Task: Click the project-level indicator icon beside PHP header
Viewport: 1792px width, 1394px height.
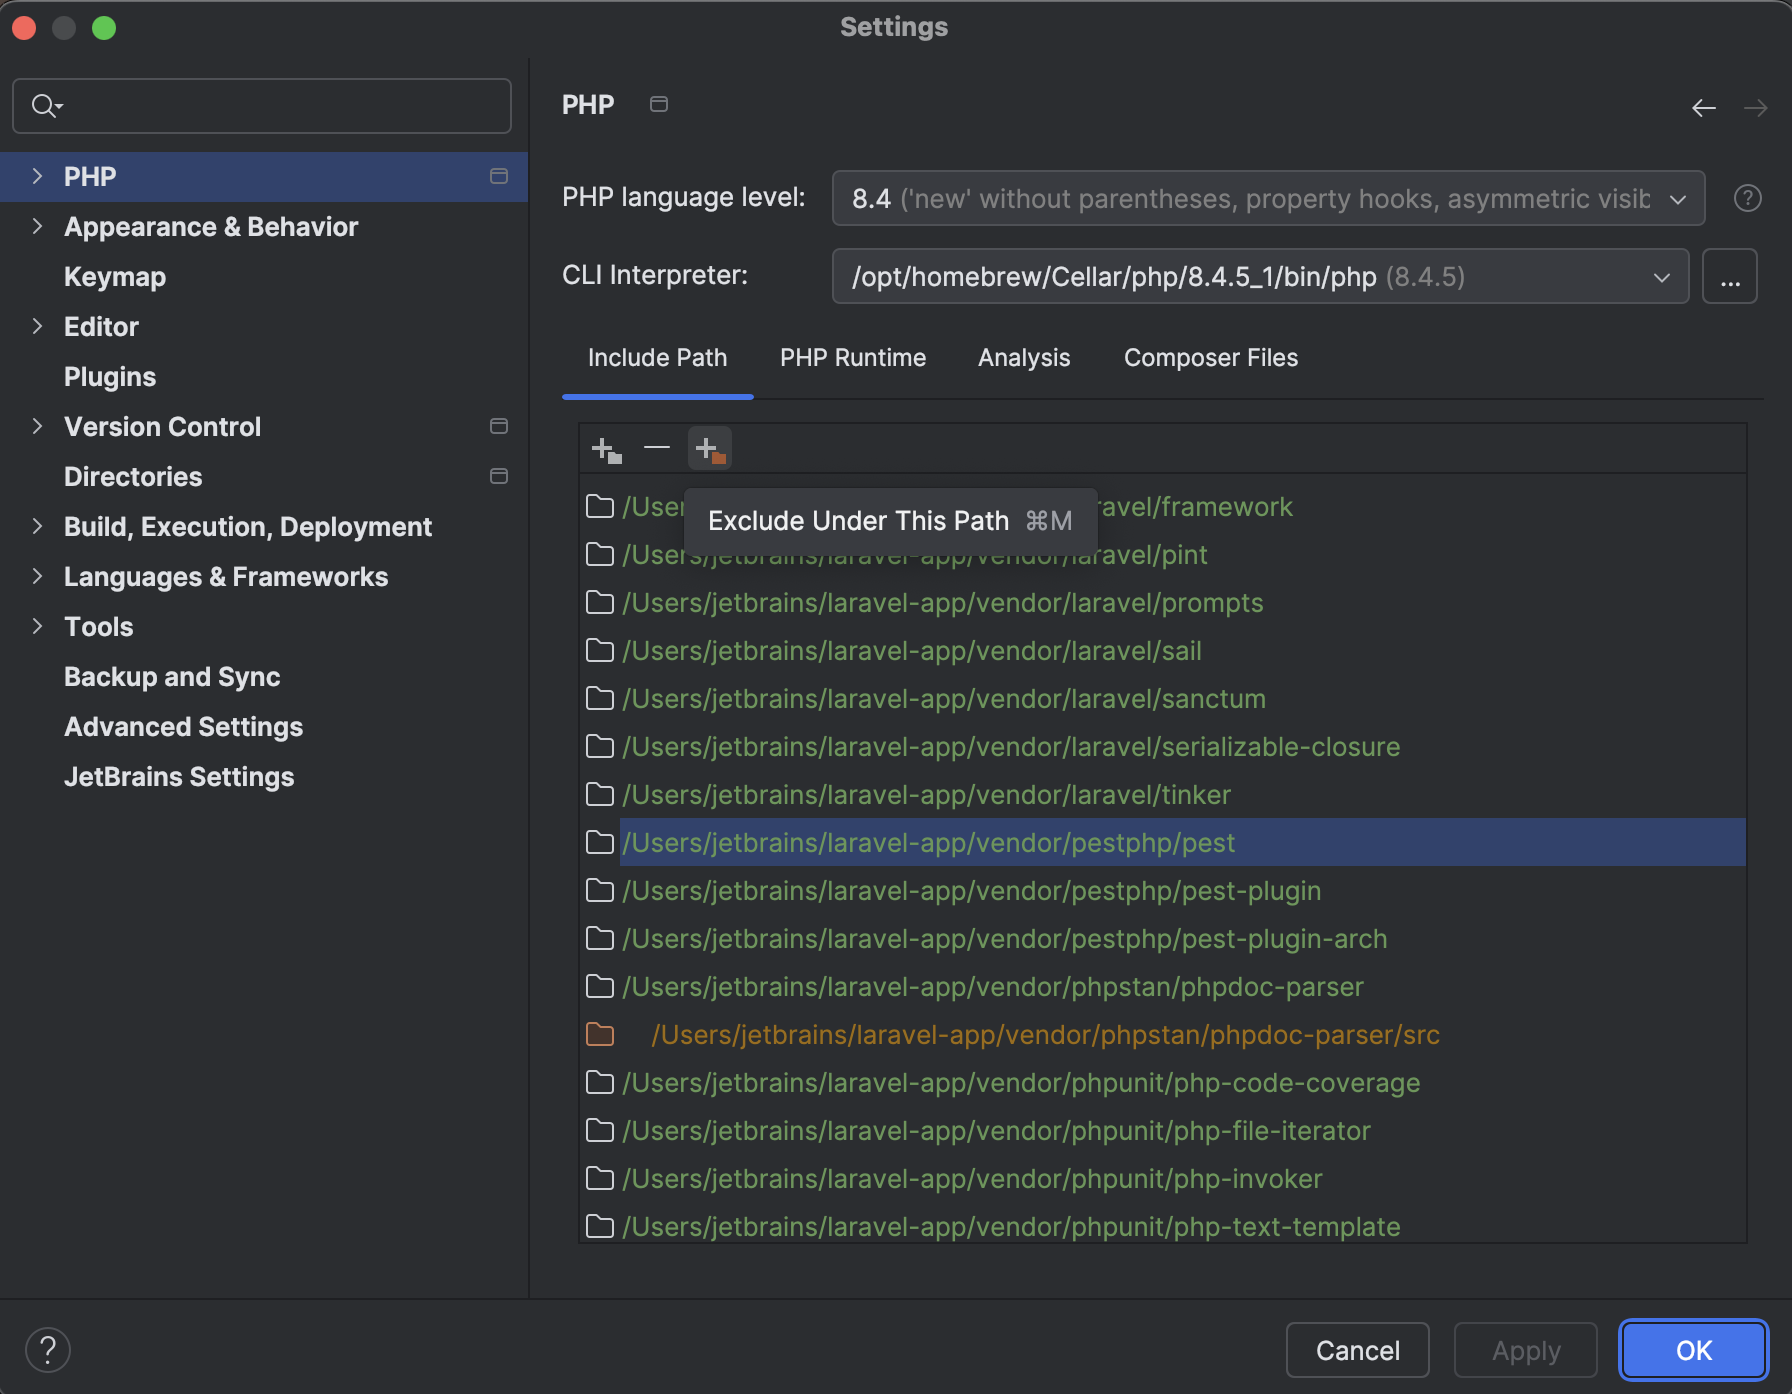Action: 658,103
